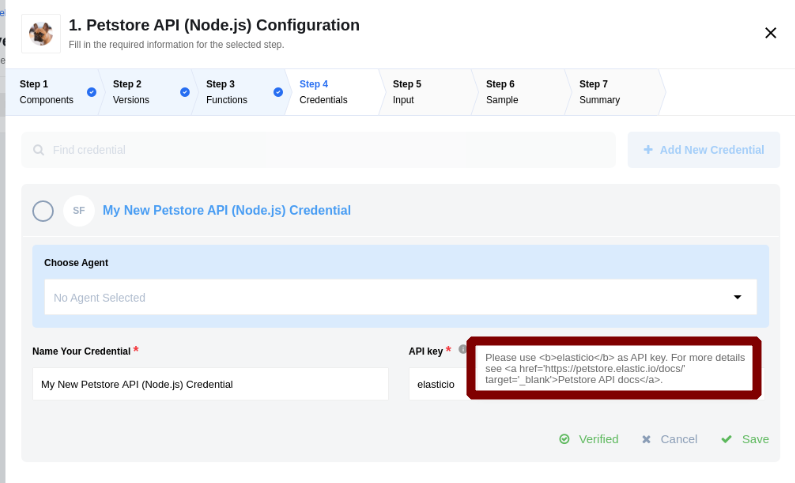
Task: Click the search magnifier icon
Action: pyautogui.click(x=38, y=150)
